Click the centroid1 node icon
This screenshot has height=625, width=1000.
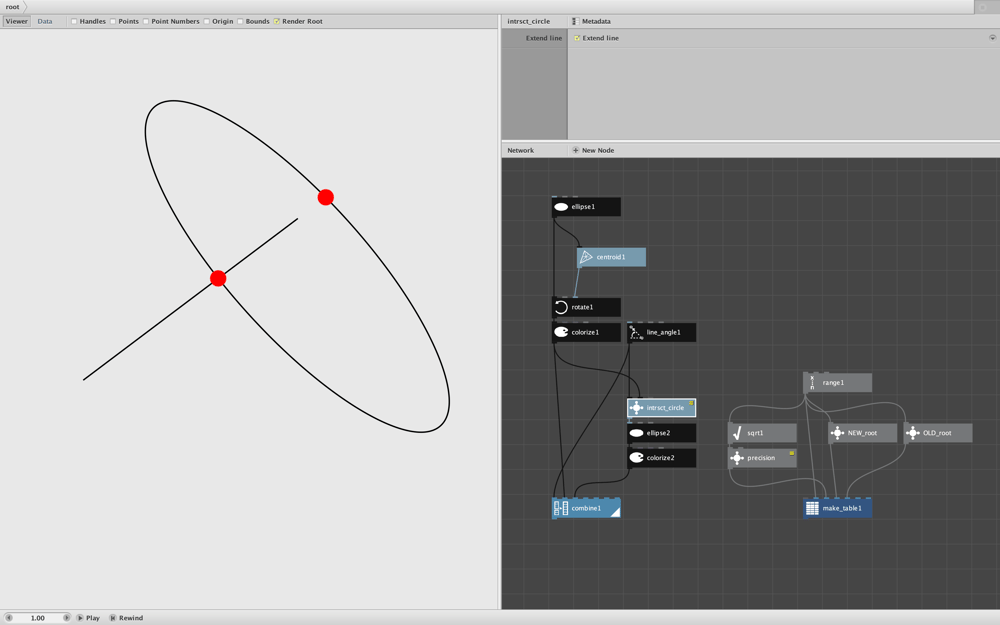click(586, 257)
